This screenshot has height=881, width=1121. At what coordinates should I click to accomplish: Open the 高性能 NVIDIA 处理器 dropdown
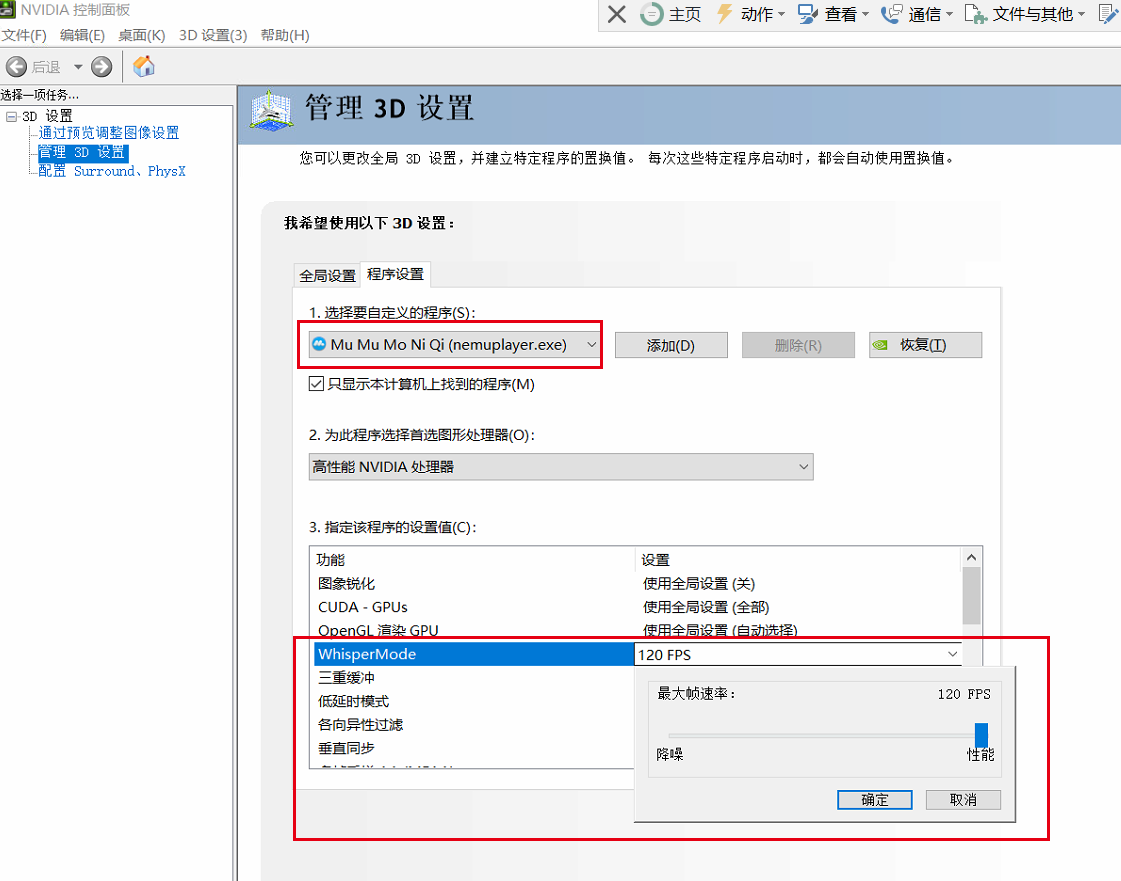(x=560, y=467)
